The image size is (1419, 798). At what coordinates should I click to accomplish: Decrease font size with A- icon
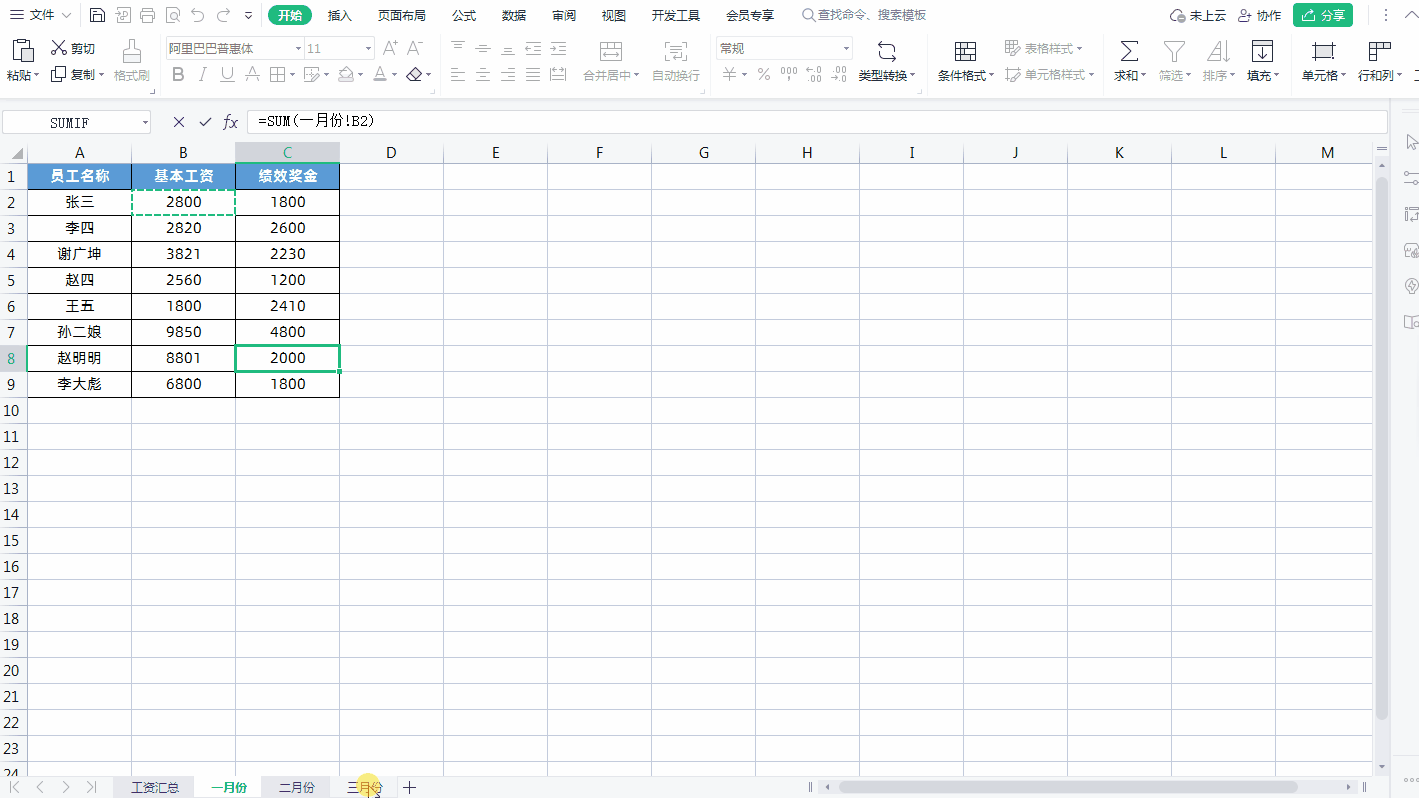point(415,48)
